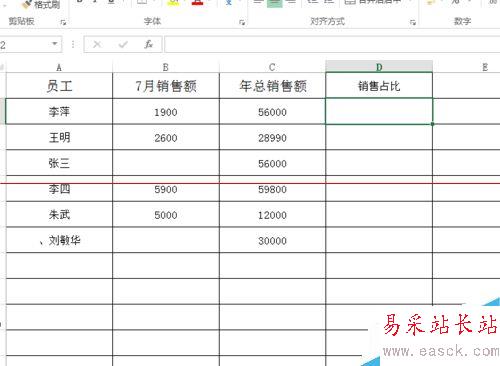
Task: Select the 7月销售额 header cell
Action: 166,86
